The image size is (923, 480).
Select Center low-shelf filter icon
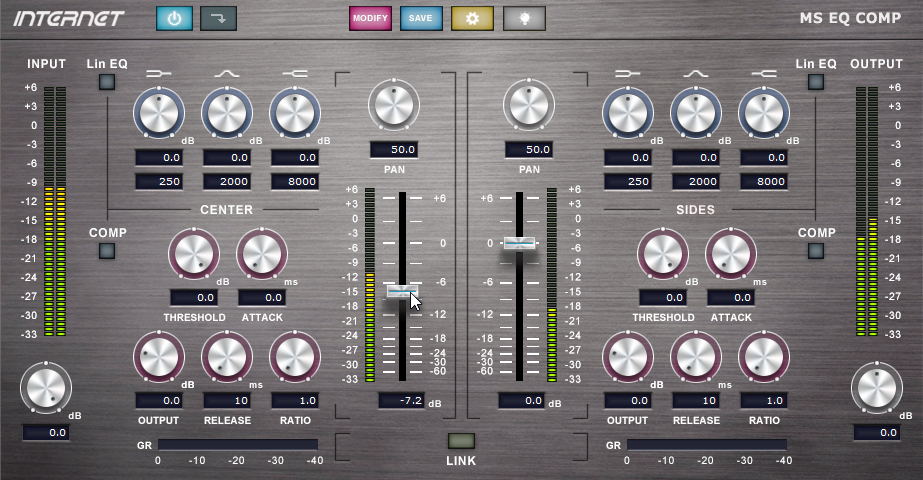pos(159,73)
